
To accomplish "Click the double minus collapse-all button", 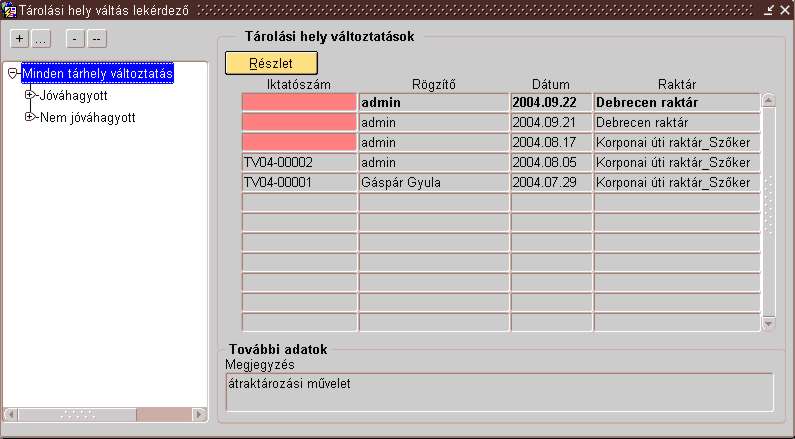I will (x=96, y=39).
